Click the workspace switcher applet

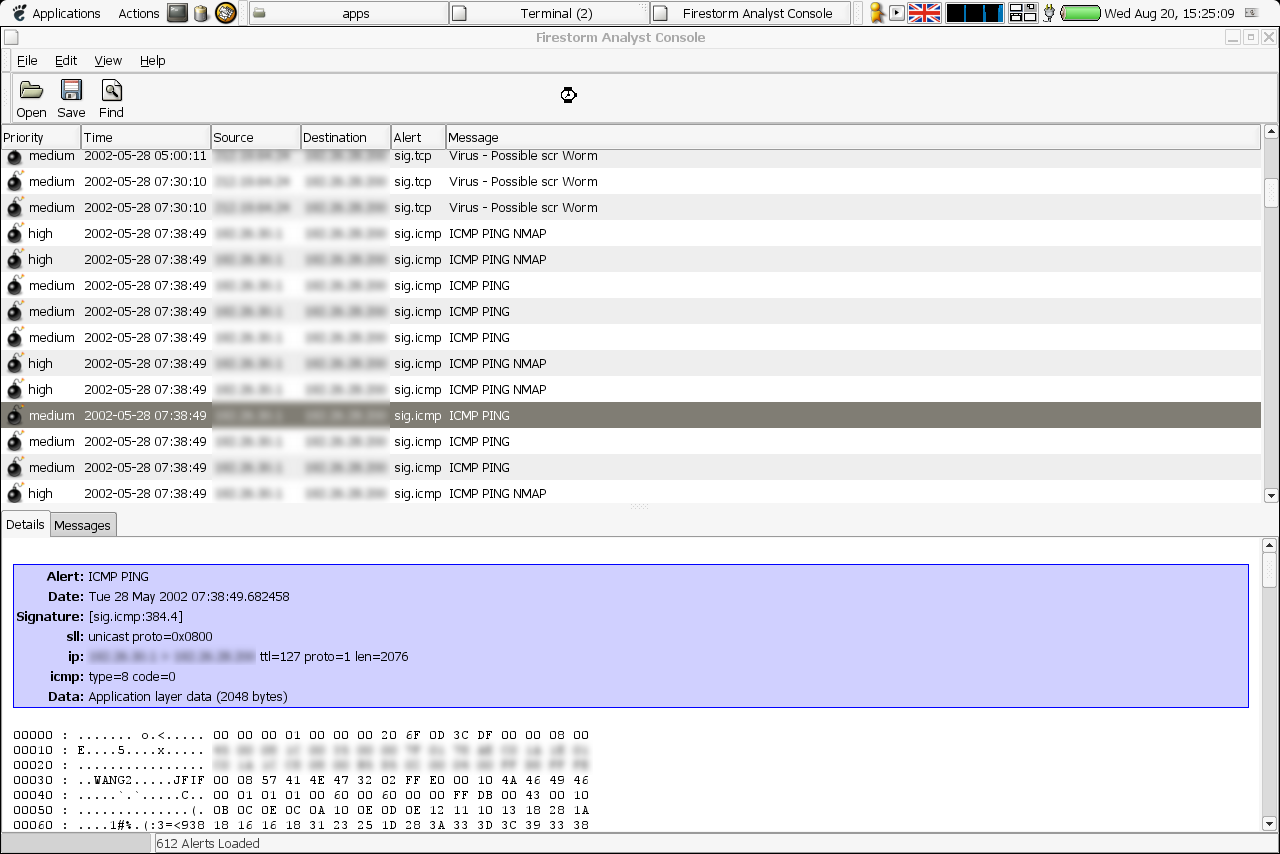coord(1023,13)
